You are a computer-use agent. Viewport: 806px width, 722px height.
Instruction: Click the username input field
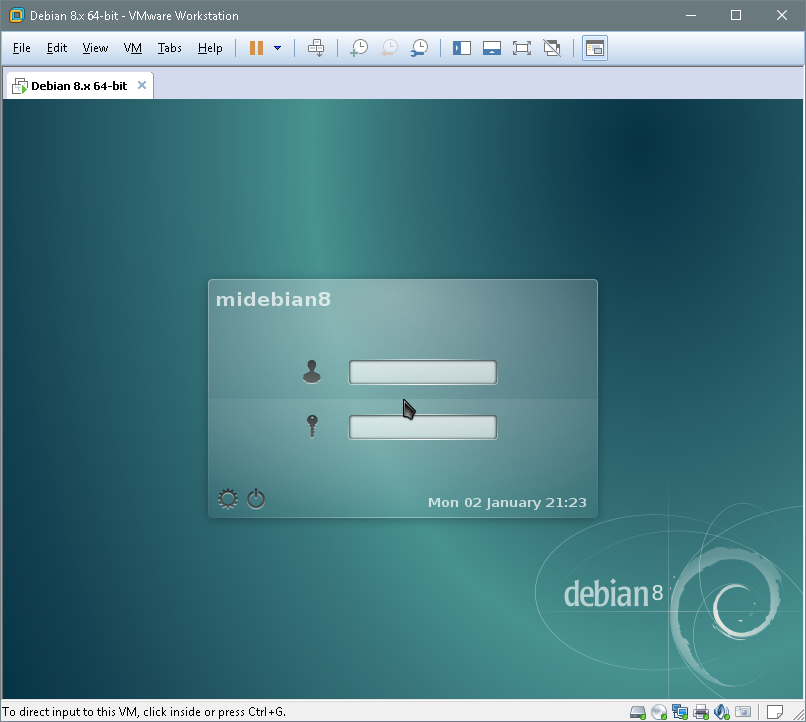(422, 371)
